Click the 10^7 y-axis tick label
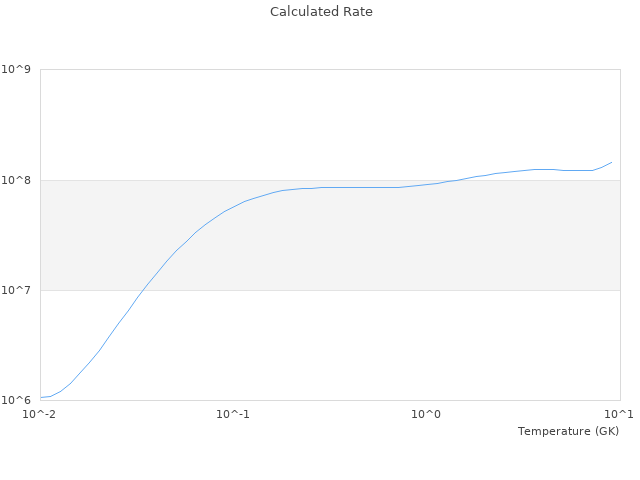The width and height of the screenshot is (640, 480). (x=17, y=290)
